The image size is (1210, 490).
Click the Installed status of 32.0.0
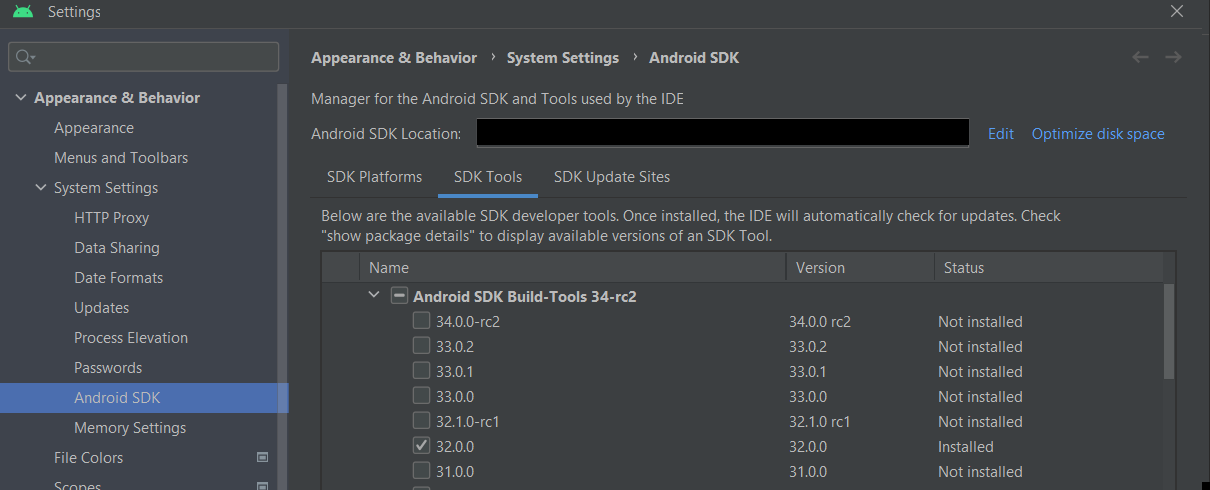966,447
